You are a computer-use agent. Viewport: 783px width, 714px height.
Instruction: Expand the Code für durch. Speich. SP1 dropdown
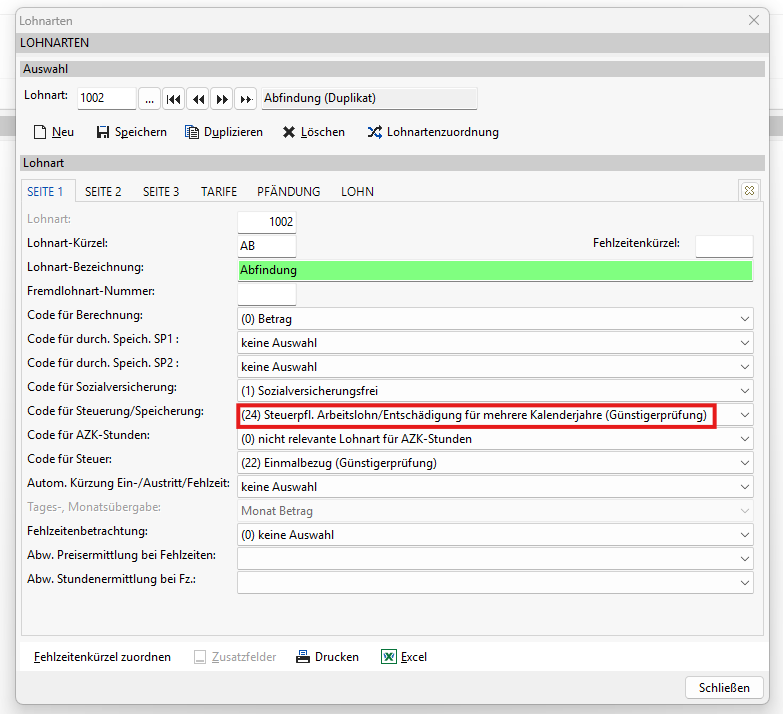click(x=745, y=343)
